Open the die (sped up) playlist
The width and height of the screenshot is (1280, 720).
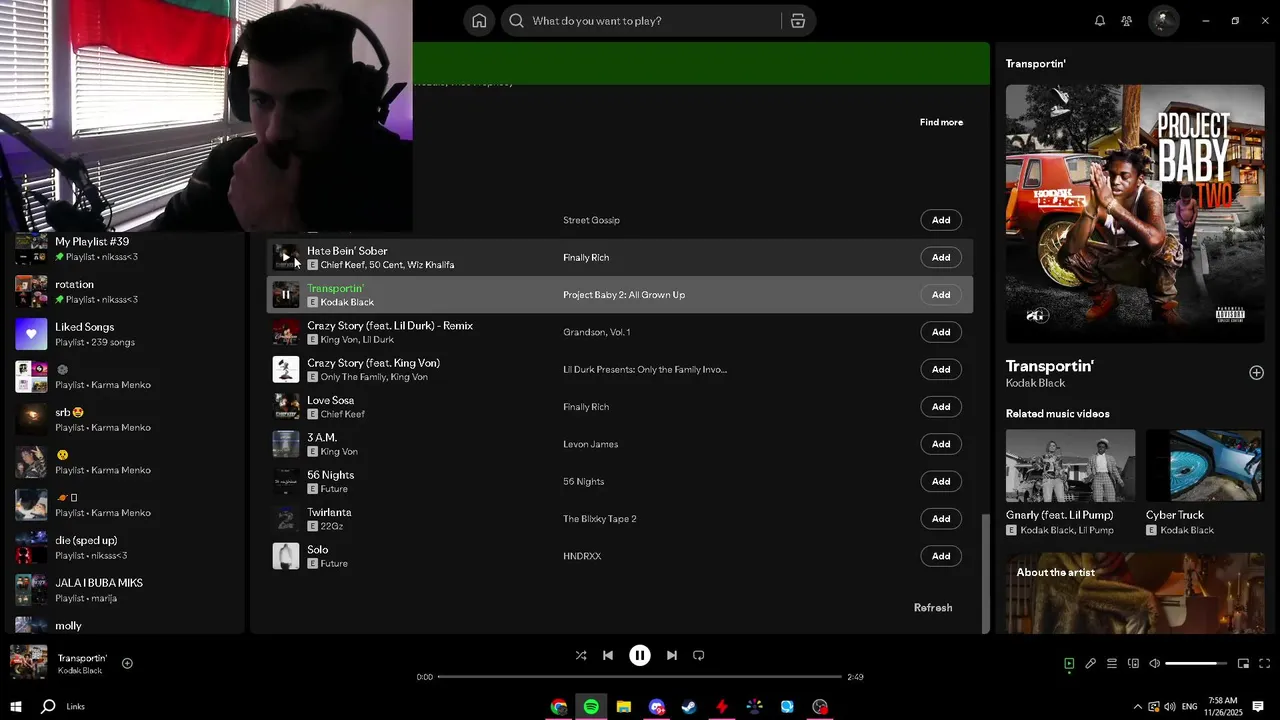coord(125,547)
